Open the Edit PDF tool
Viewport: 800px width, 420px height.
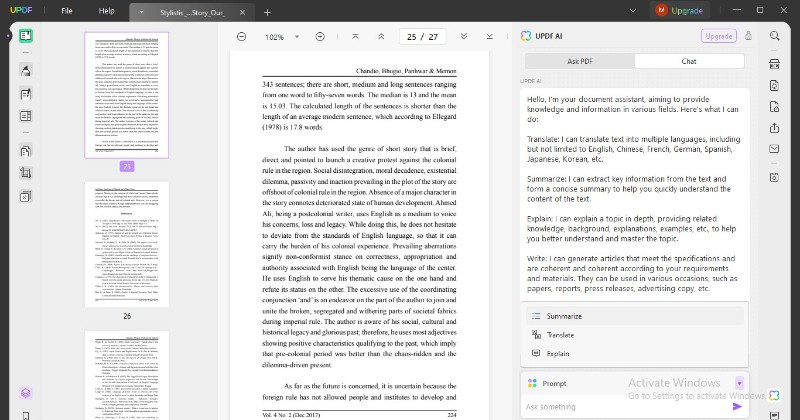coord(26,94)
